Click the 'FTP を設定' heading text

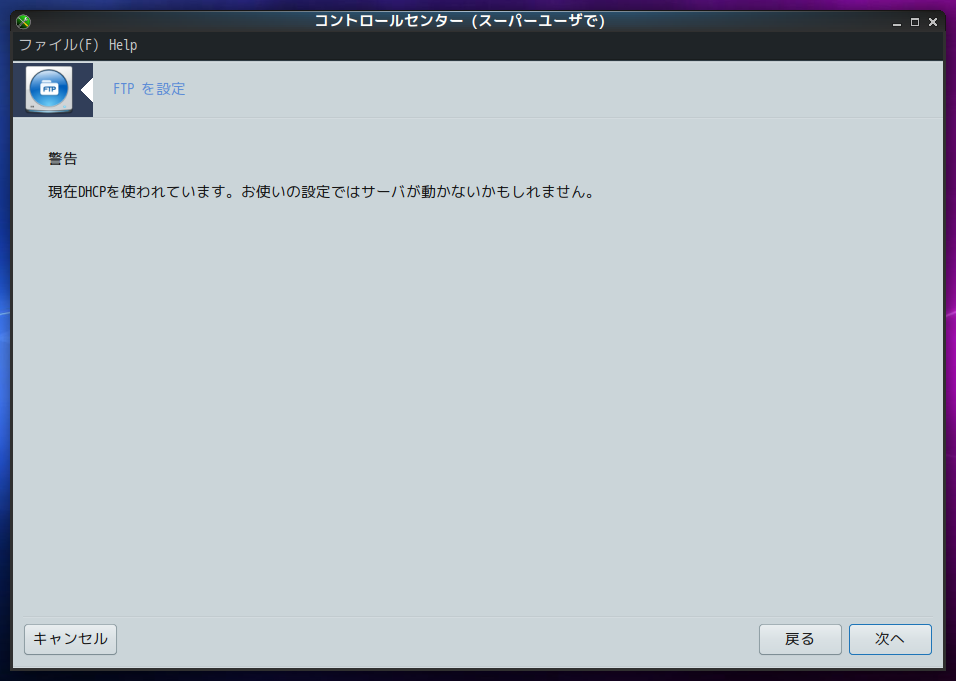click(x=149, y=89)
